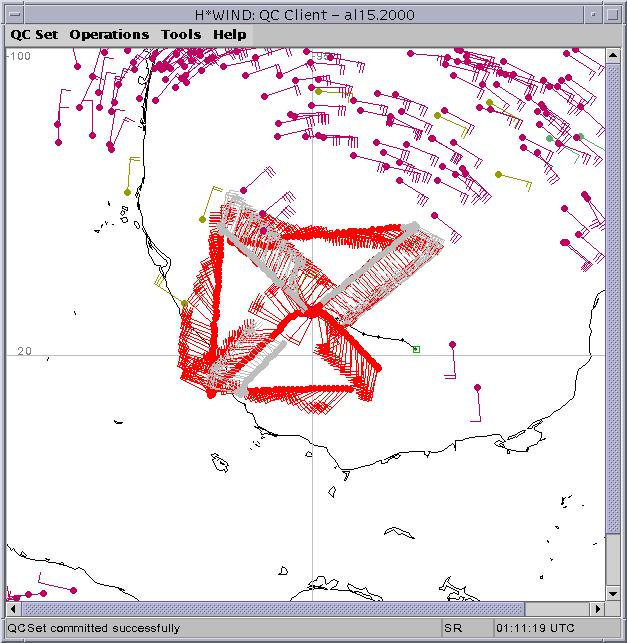Click the UTC time display

536,628
